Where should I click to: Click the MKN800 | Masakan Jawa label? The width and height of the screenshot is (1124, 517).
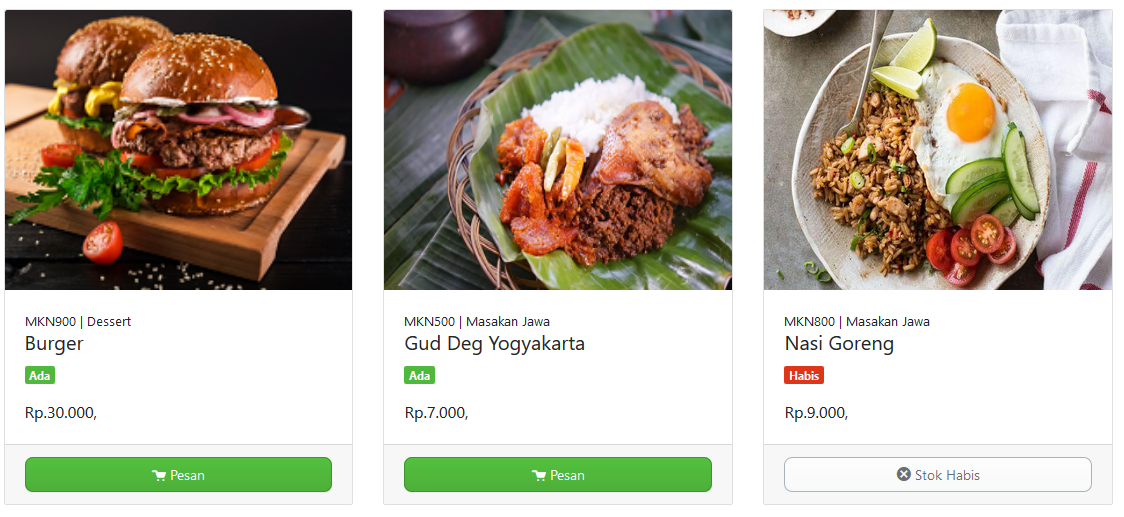click(857, 321)
